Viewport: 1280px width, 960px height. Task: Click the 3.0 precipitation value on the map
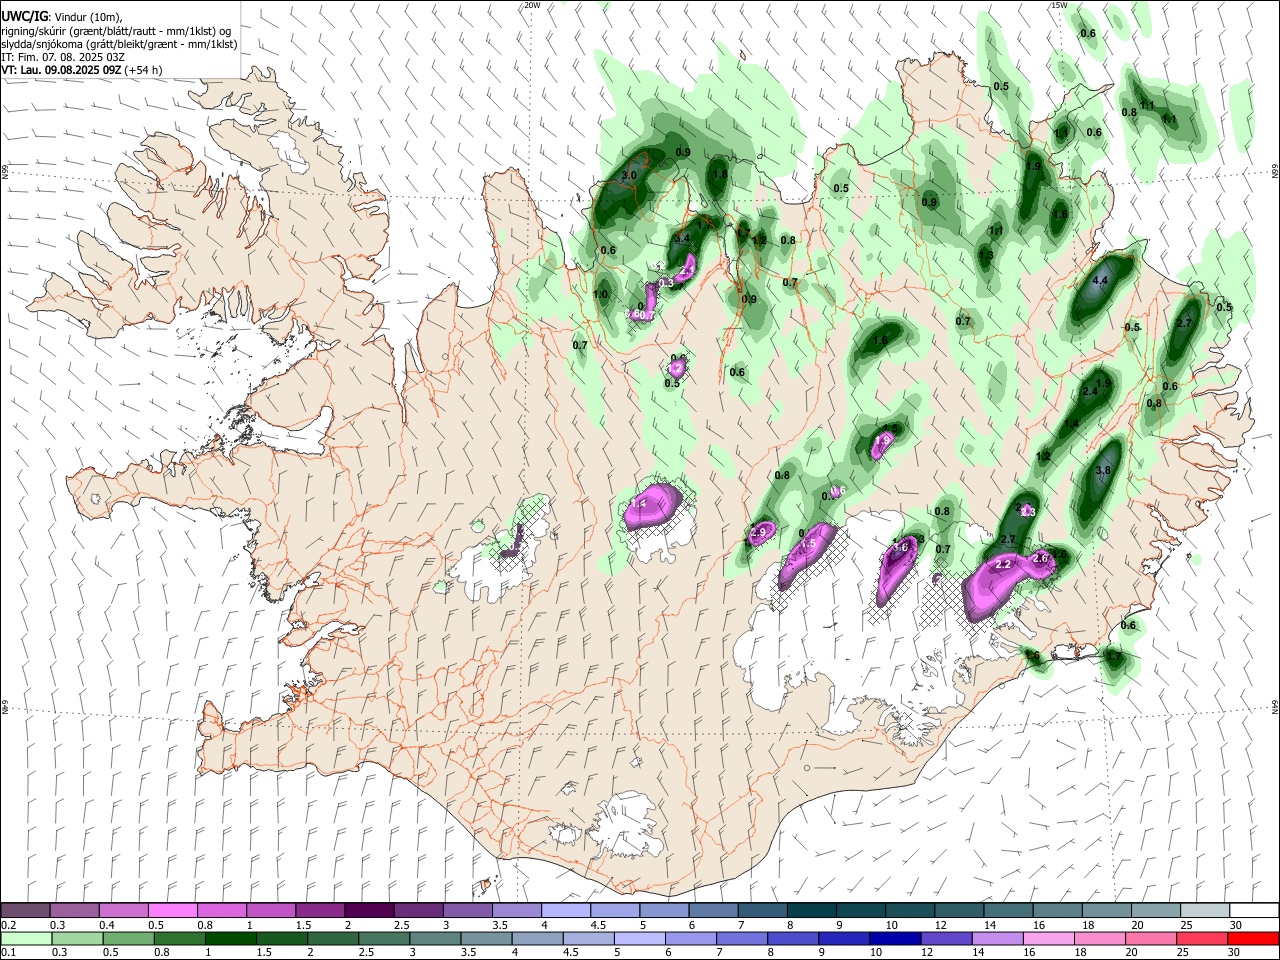(x=629, y=176)
